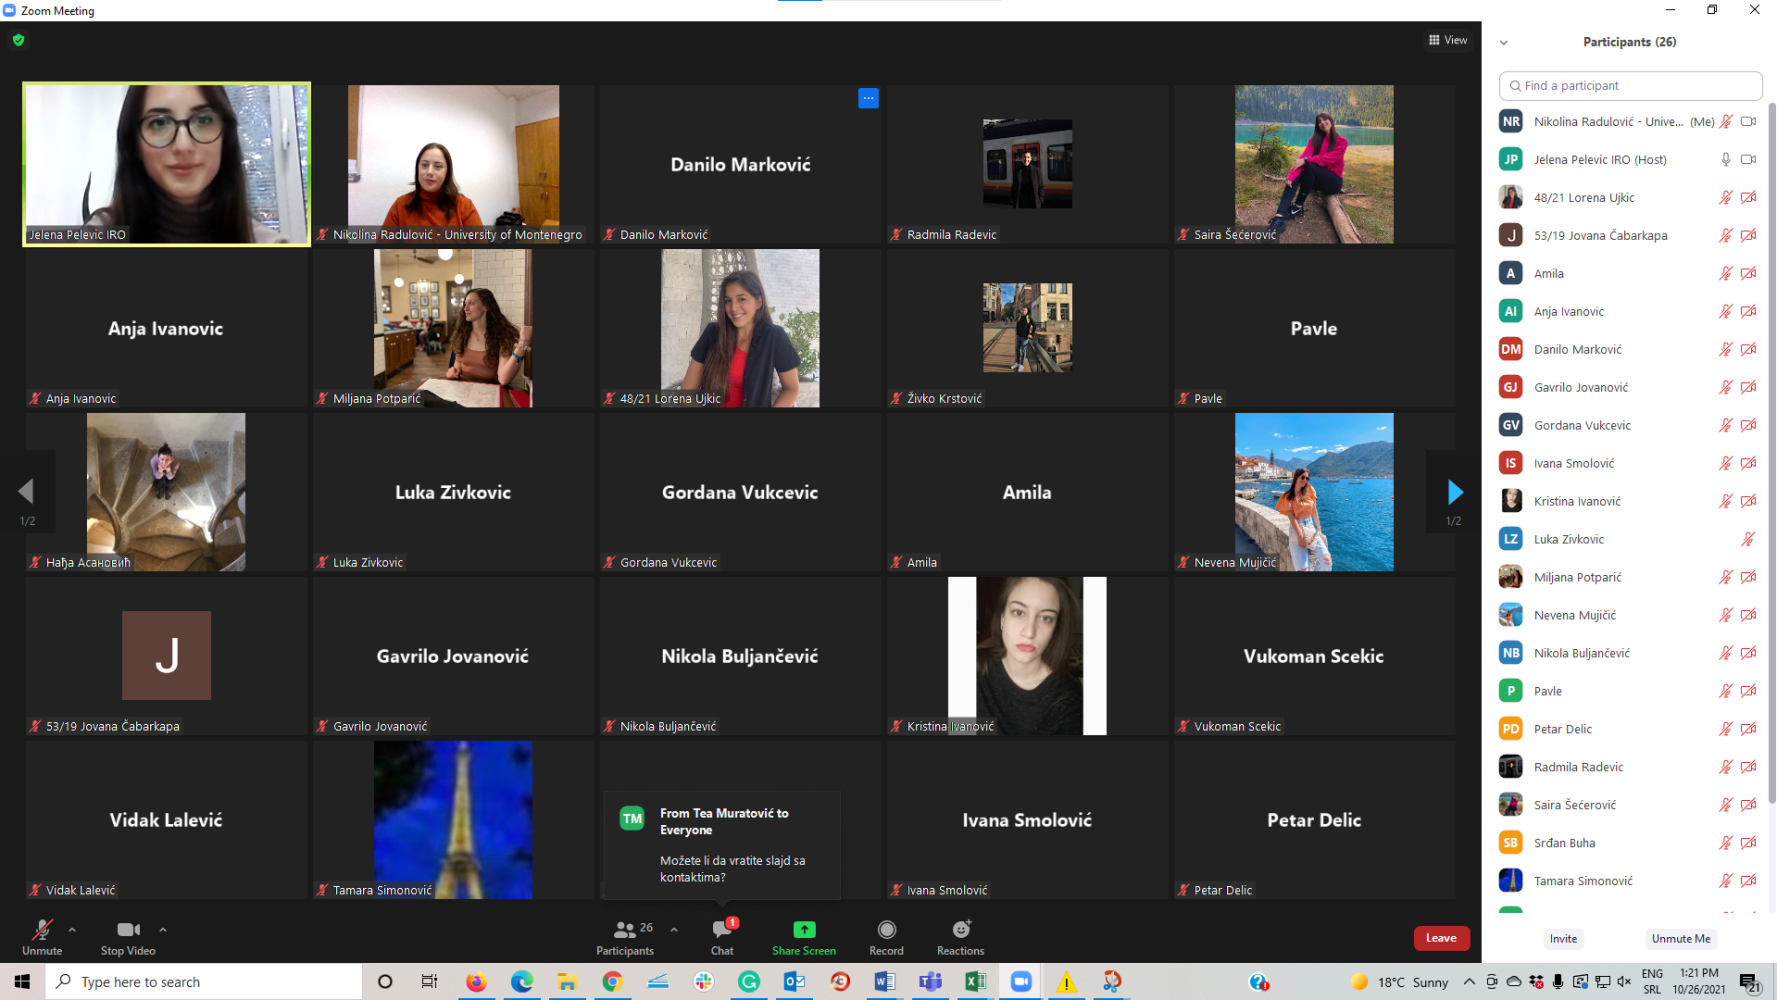
Task: Click Unmute Me in participants panel
Action: (1680, 939)
